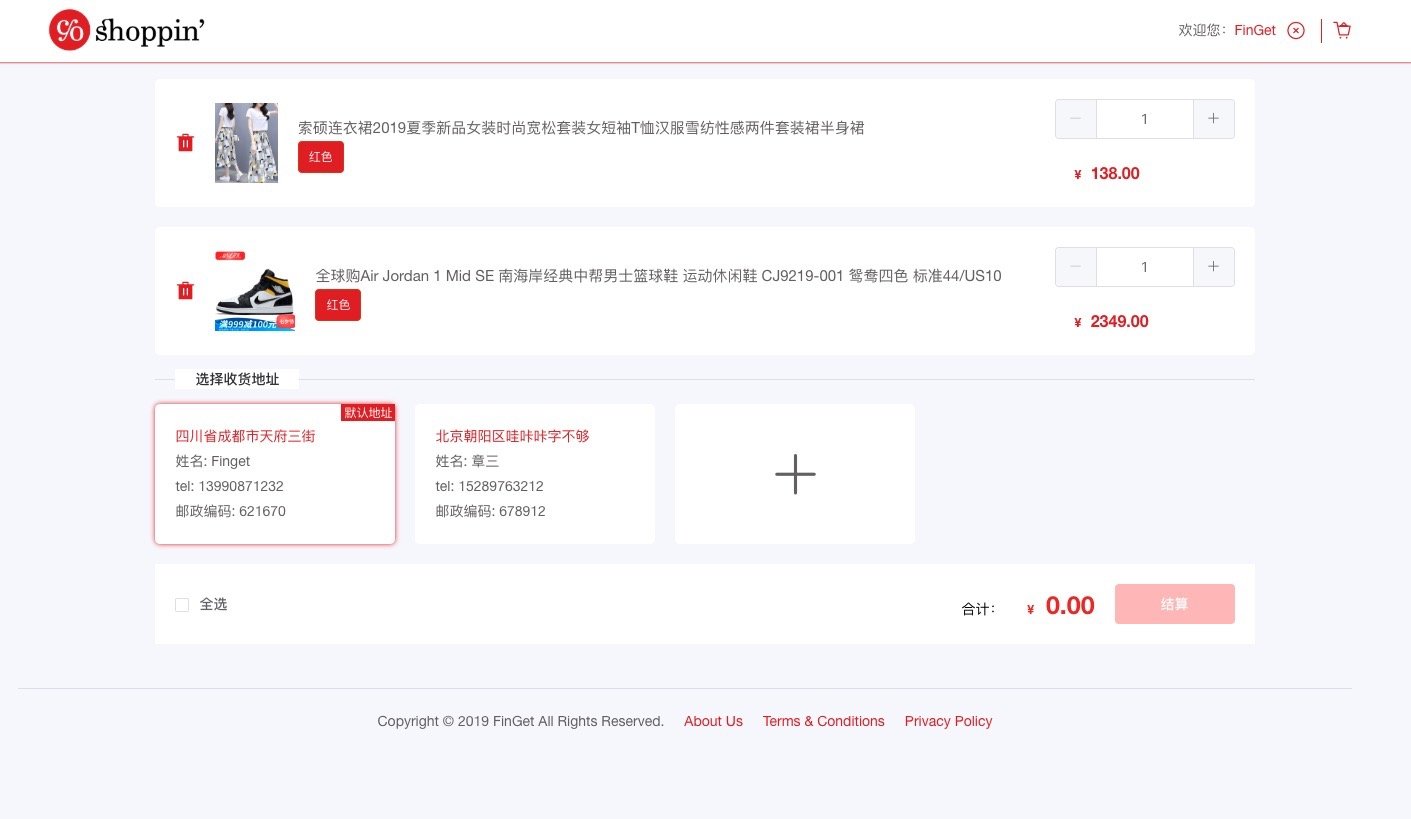Image resolution: width=1411 pixels, height=819 pixels.
Task: Remove the Air Jordan sneakers with the trash icon
Action: coord(185,290)
